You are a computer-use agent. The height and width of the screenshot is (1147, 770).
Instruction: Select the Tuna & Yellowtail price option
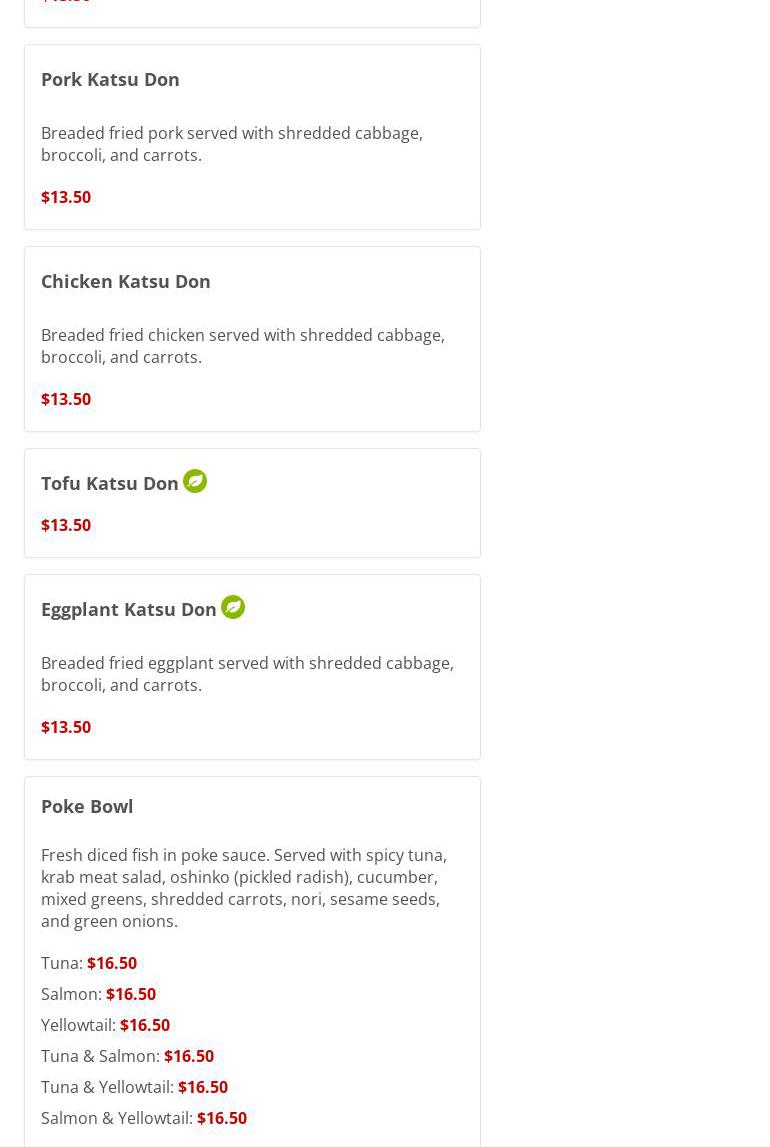click(x=203, y=1087)
